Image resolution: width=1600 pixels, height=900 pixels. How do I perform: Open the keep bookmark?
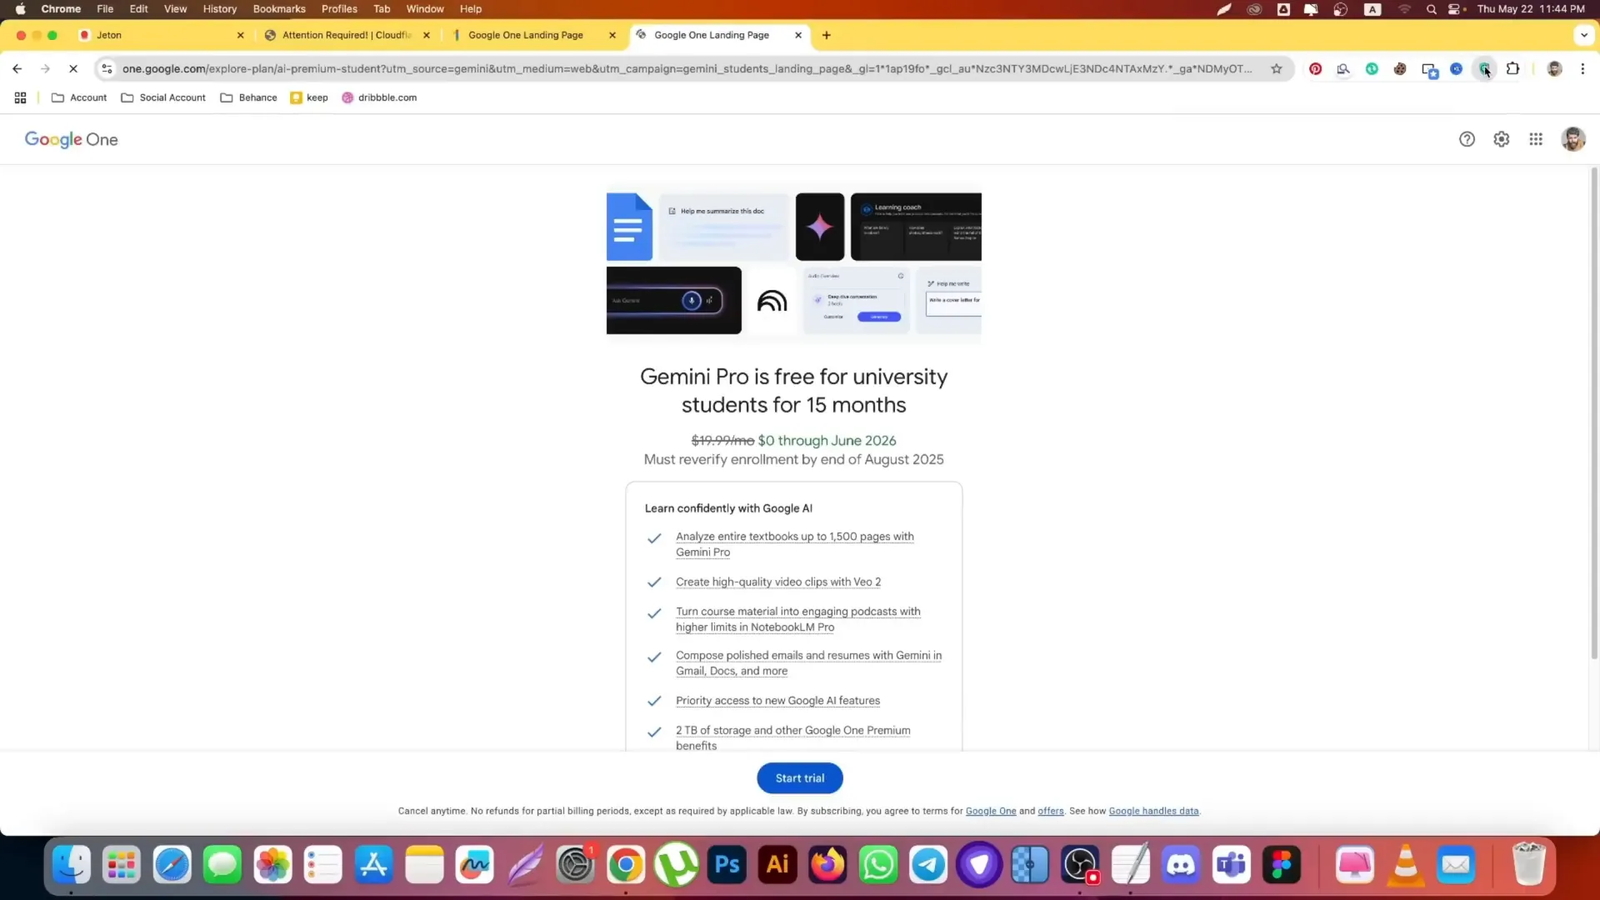click(309, 98)
